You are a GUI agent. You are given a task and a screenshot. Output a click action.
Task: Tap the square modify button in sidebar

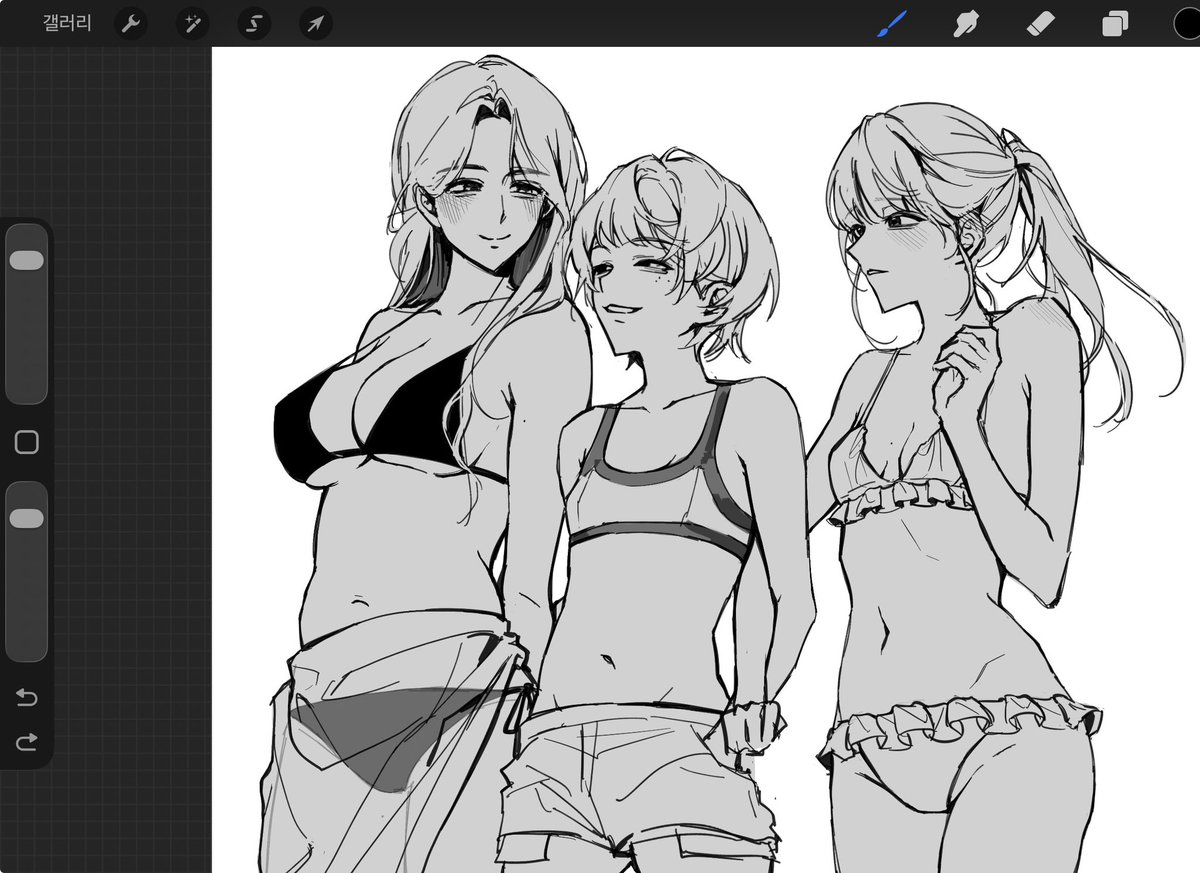tap(27, 442)
